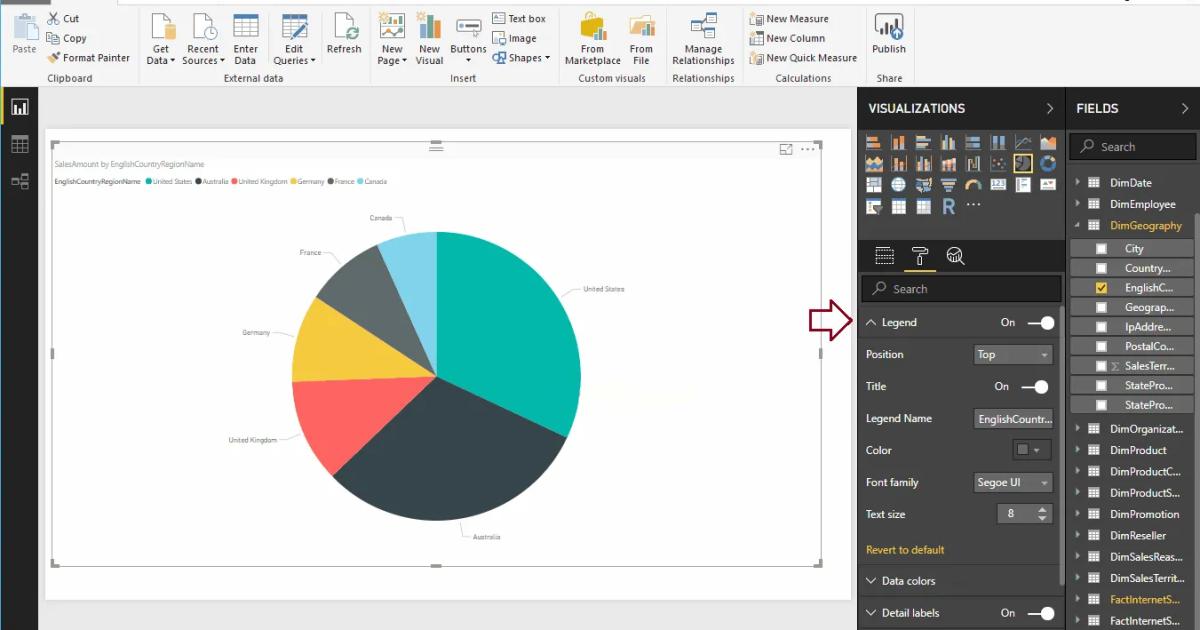Switch to Data view in left sidebar
This screenshot has height=630, width=1200.
tap(20, 143)
